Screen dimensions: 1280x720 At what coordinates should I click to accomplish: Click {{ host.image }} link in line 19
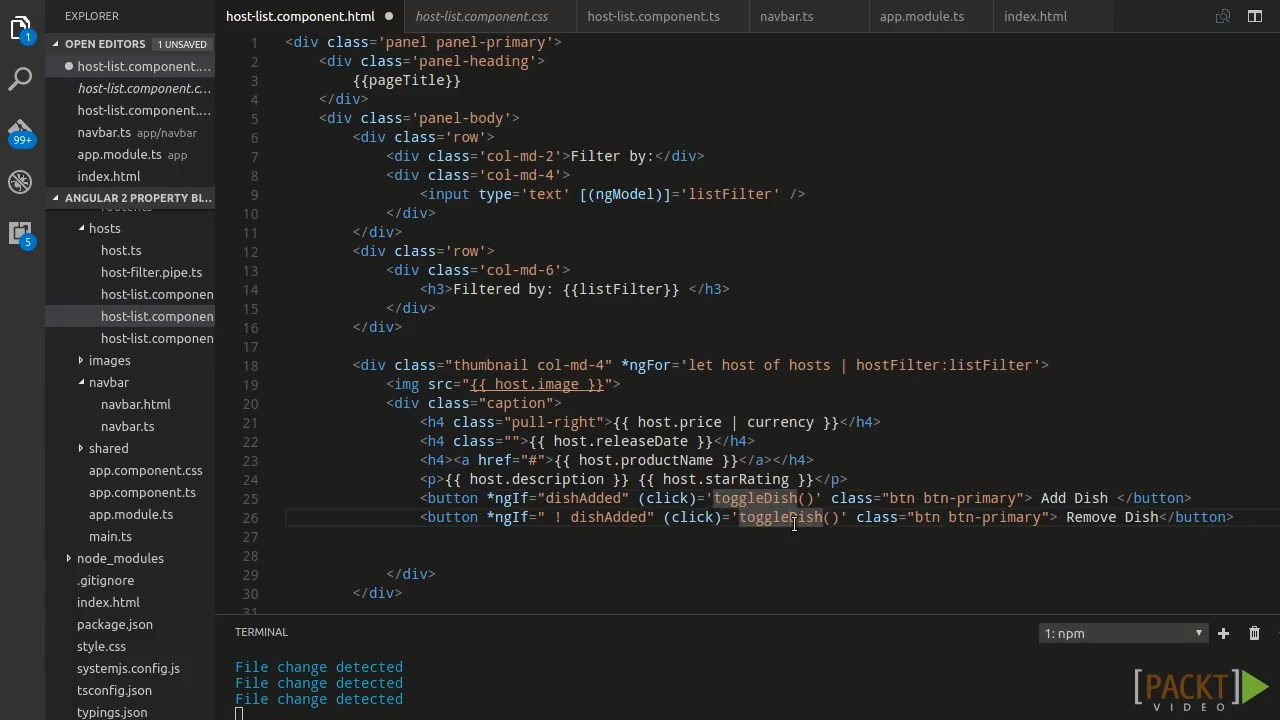click(x=537, y=384)
